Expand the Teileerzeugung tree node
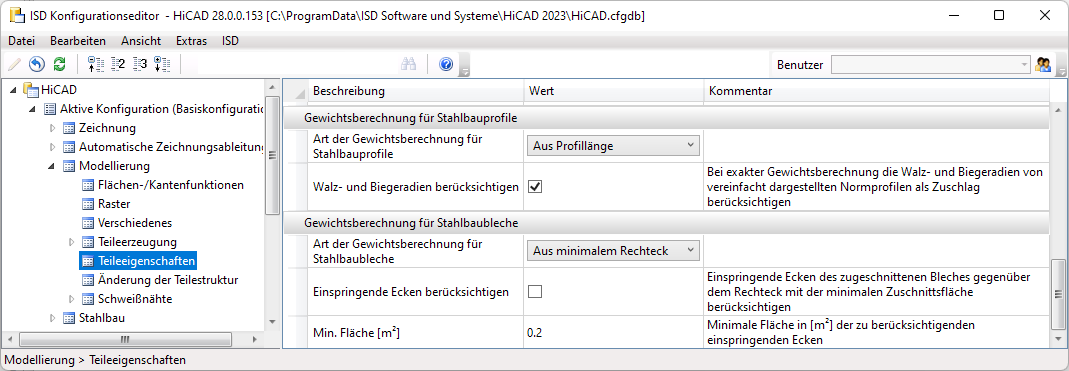Viewport: 1069px width, 371px height. coord(72,242)
